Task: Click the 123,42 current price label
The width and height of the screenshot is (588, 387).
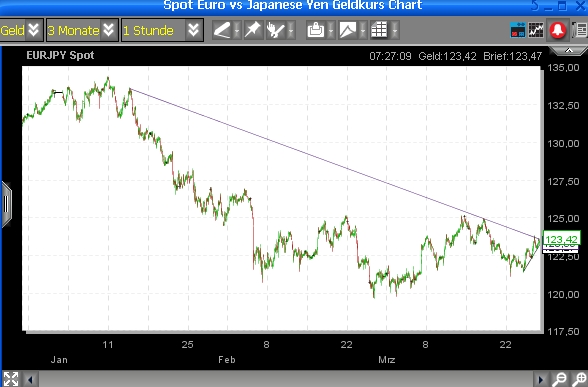Action: pos(561,239)
